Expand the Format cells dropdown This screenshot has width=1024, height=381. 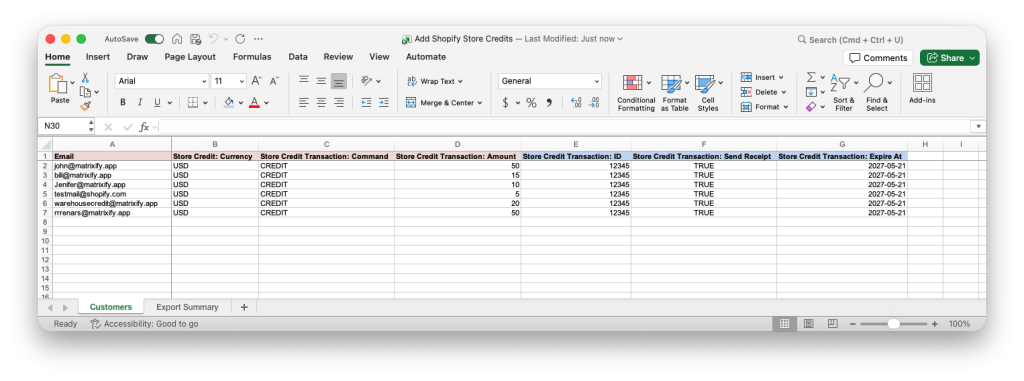click(785, 107)
